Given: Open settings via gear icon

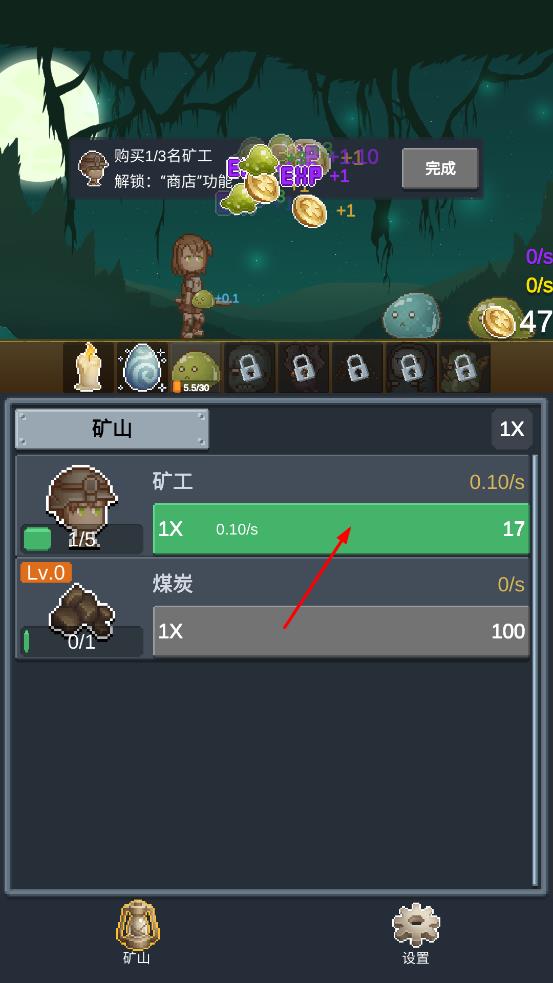Looking at the screenshot, I should pos(416,925).
